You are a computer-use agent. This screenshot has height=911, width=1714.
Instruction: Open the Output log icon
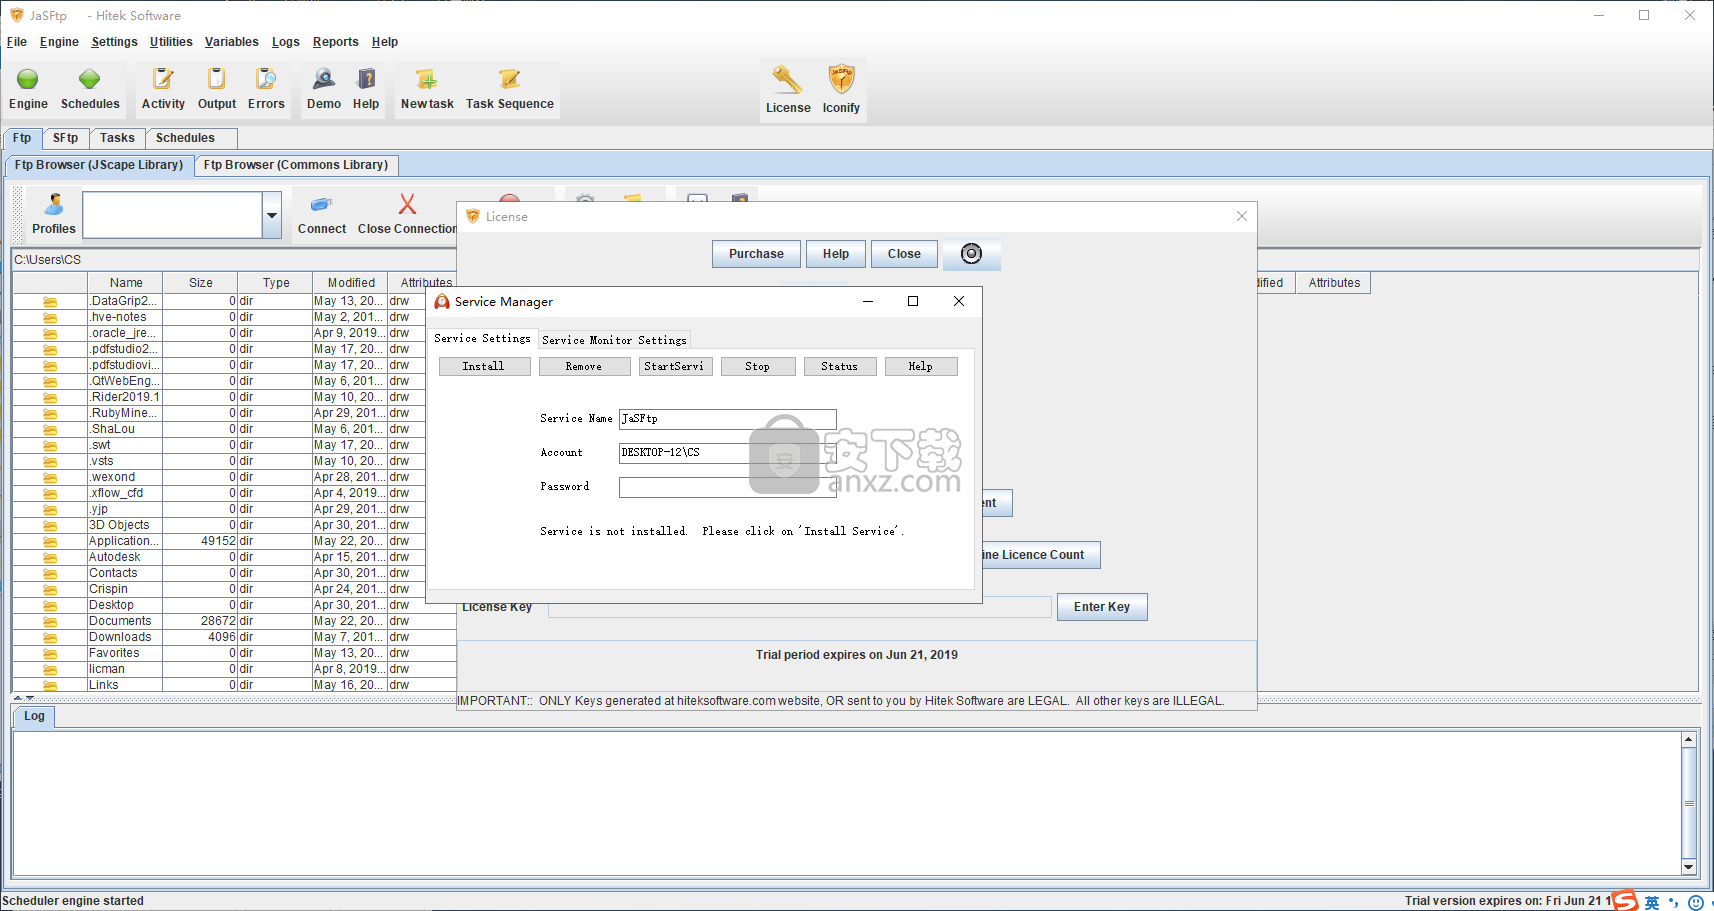click(x=217, y=89)
